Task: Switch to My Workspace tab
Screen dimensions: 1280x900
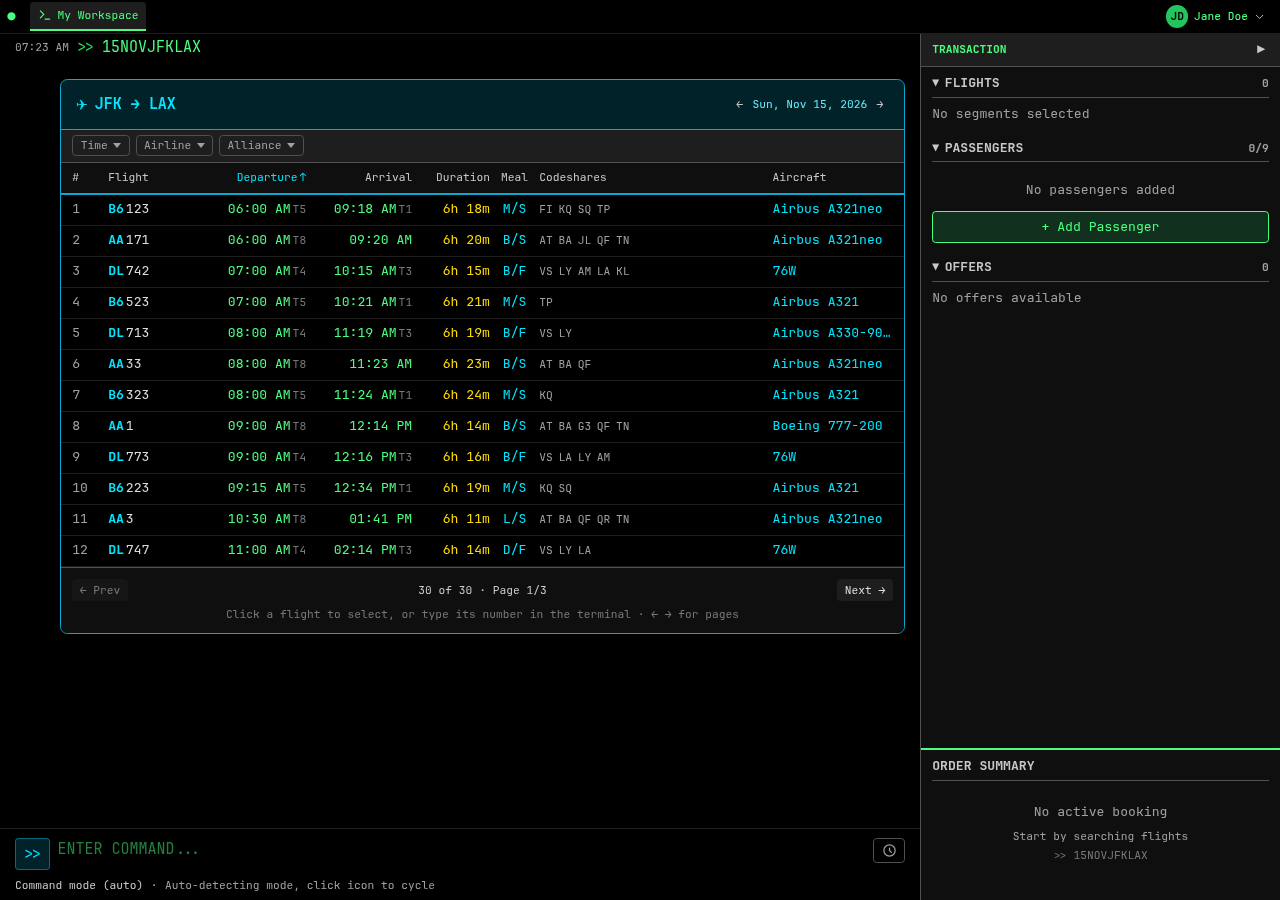Action: click(x=88, y=16)
